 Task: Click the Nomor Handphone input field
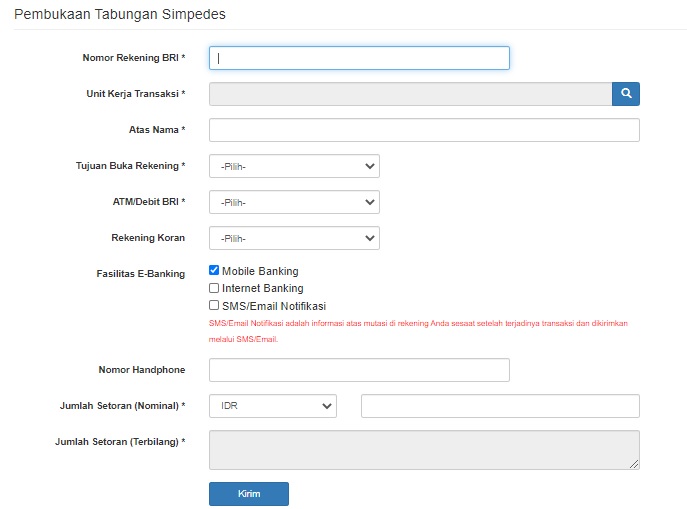click(x=359, y=370)
